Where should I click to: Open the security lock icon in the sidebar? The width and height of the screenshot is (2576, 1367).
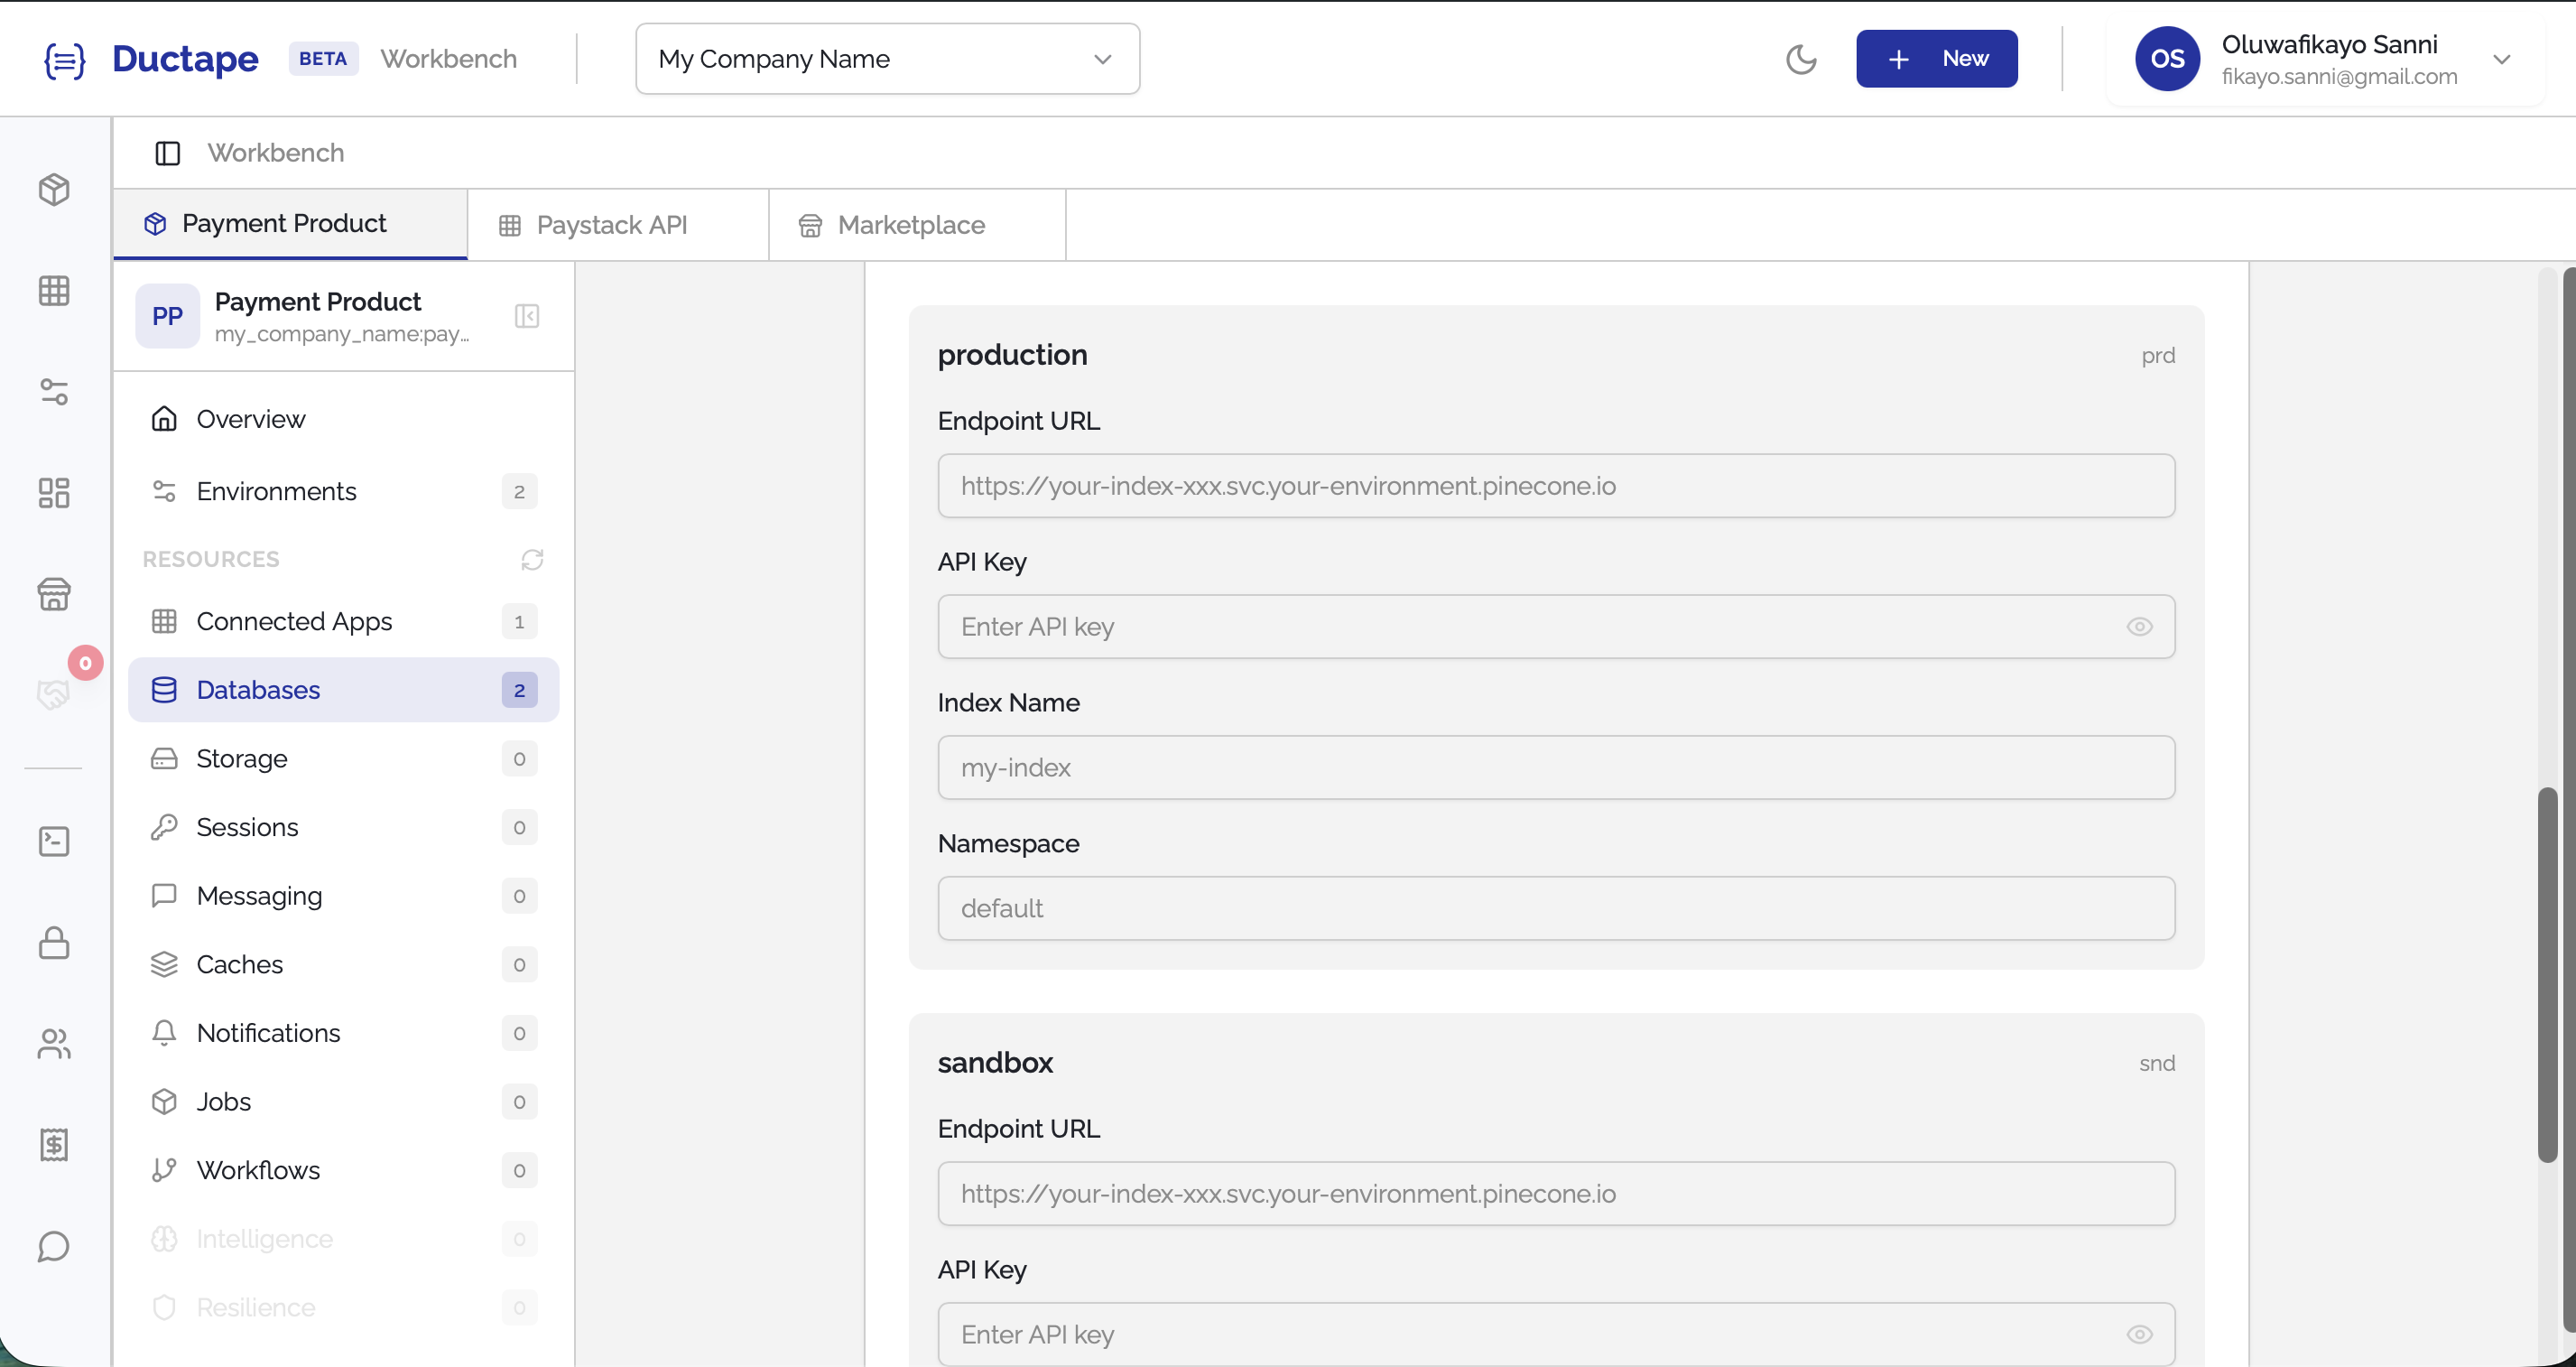pos(54,943)
